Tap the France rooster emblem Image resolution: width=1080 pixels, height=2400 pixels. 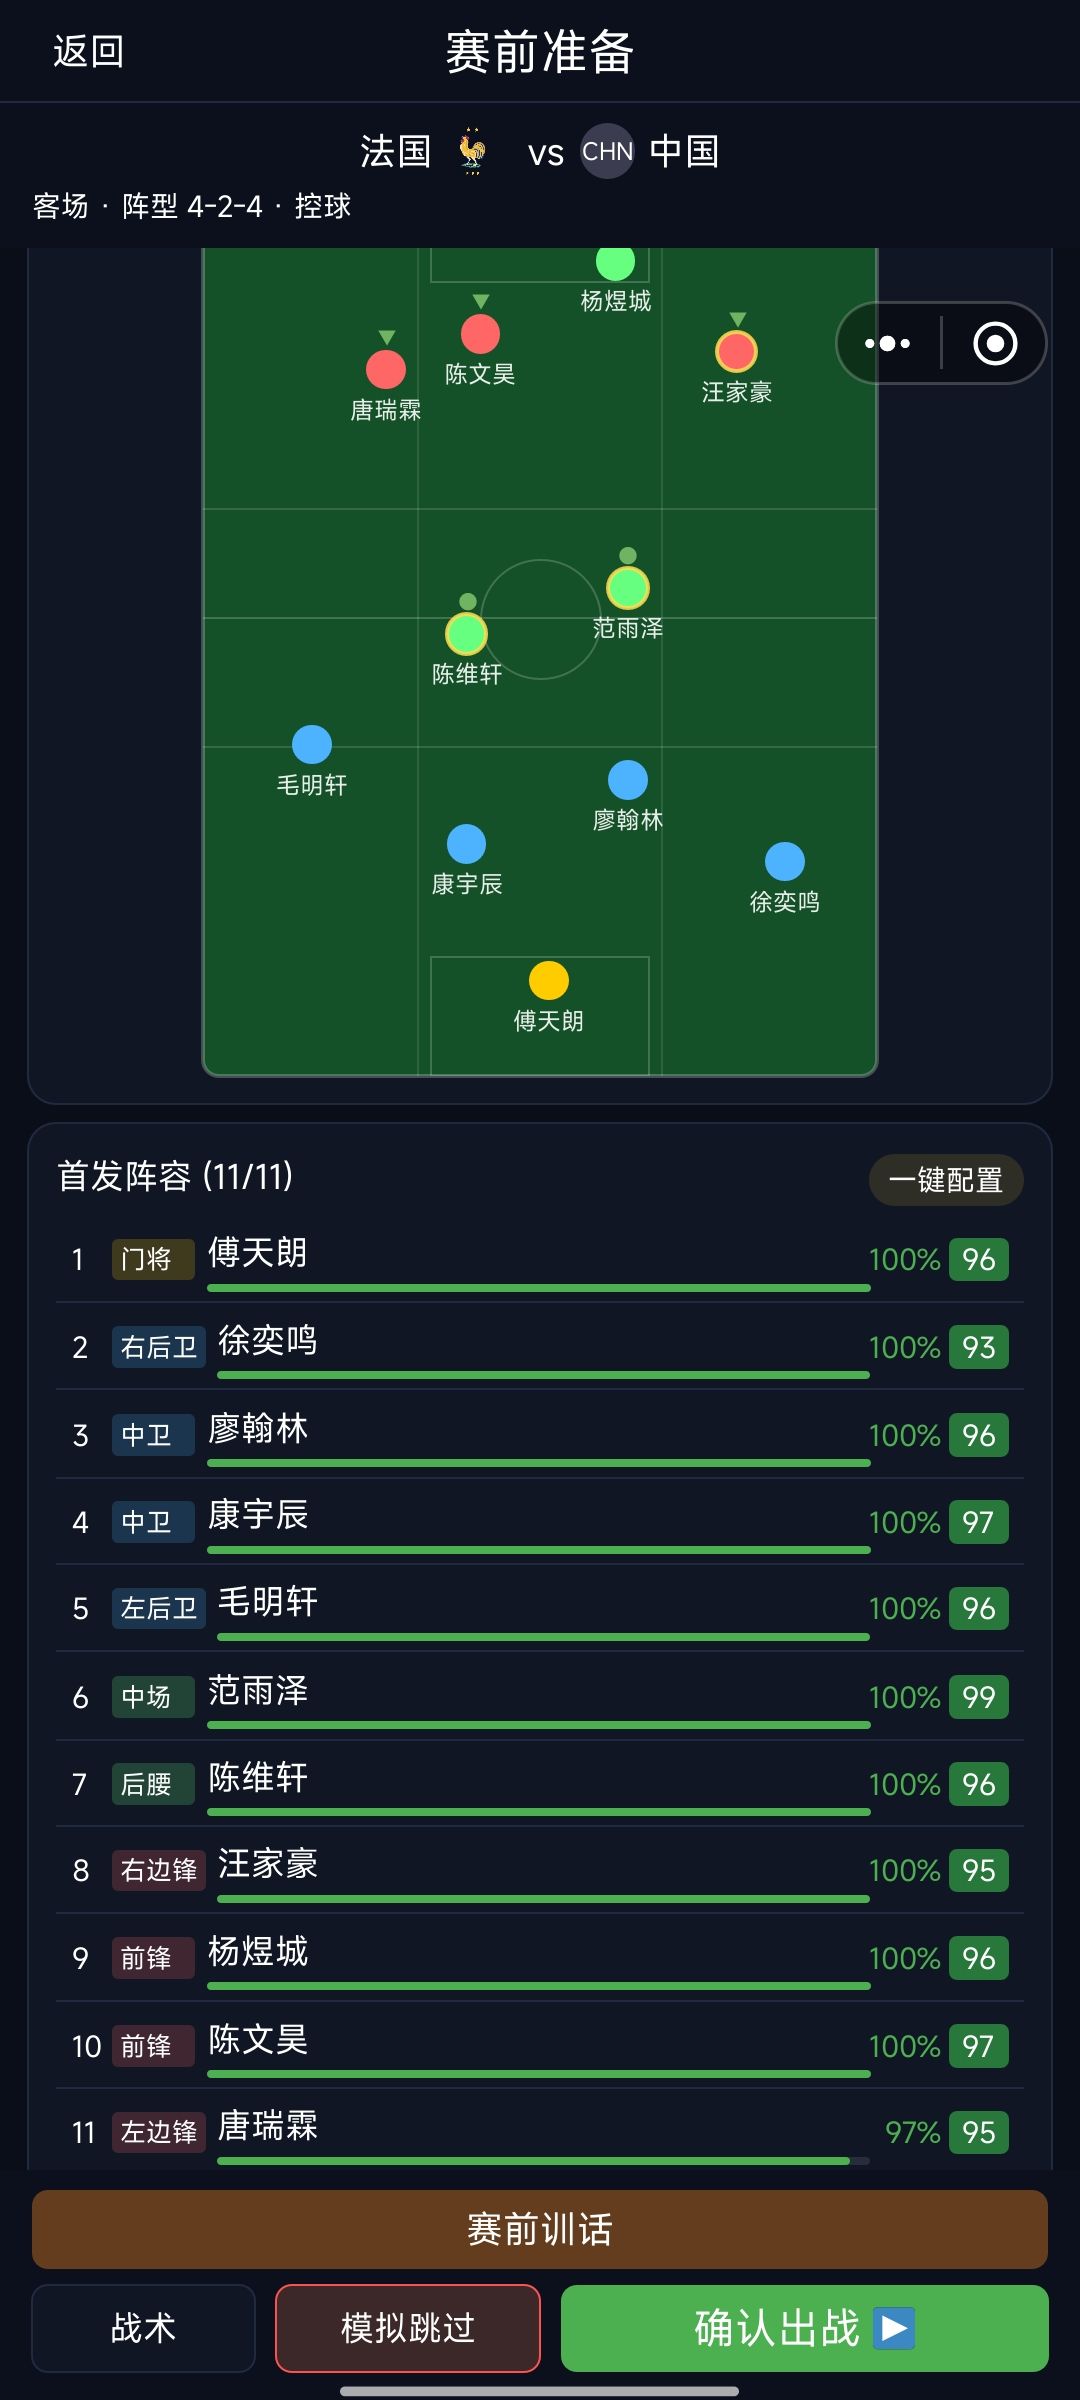click(472, 151)
